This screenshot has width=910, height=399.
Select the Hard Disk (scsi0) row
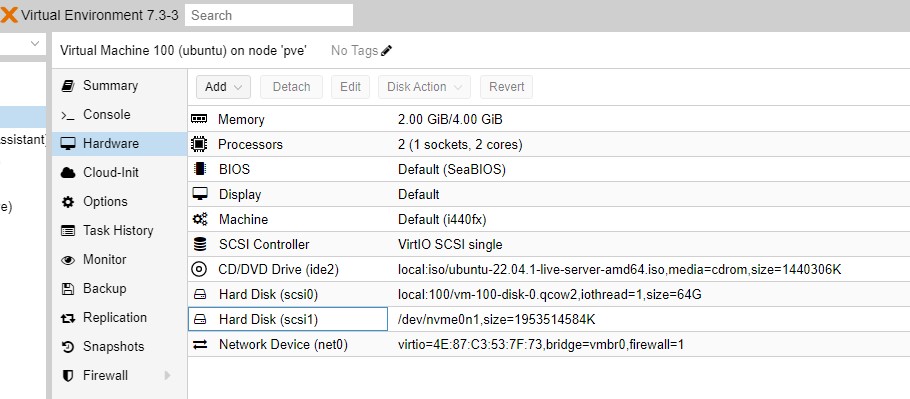(x=549, y=295)
